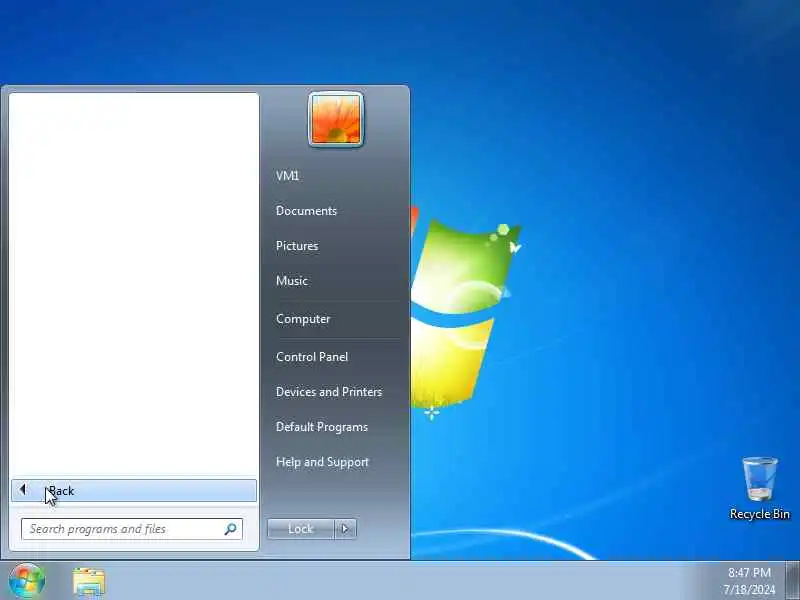Viewport: 800px width, 600px height.
Task: Open Windows Explorer from the taskbar
Action: 89,582
